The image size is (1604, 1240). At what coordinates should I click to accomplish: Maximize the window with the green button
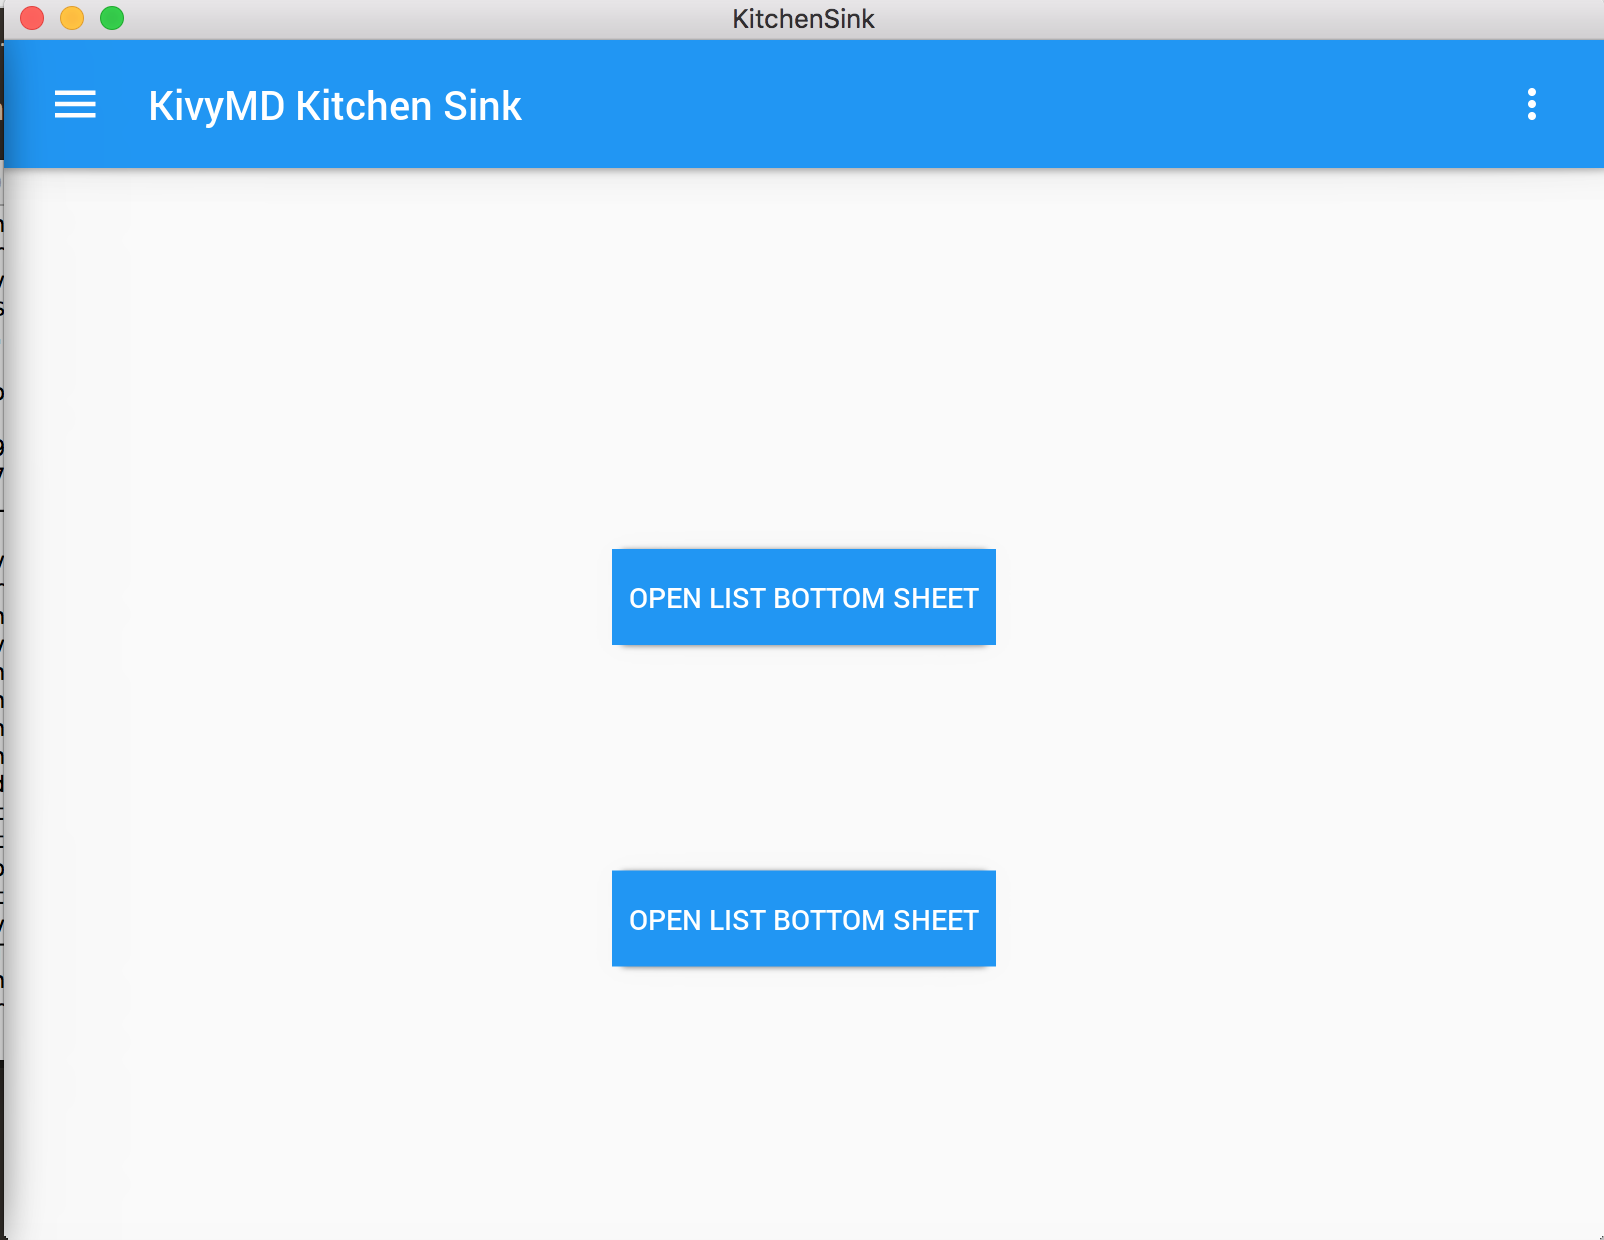[112, 18]
